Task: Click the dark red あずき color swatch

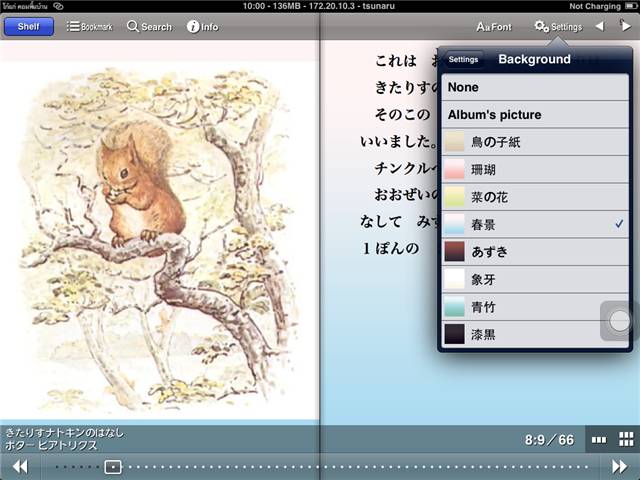Action: [x=454, y=252]
